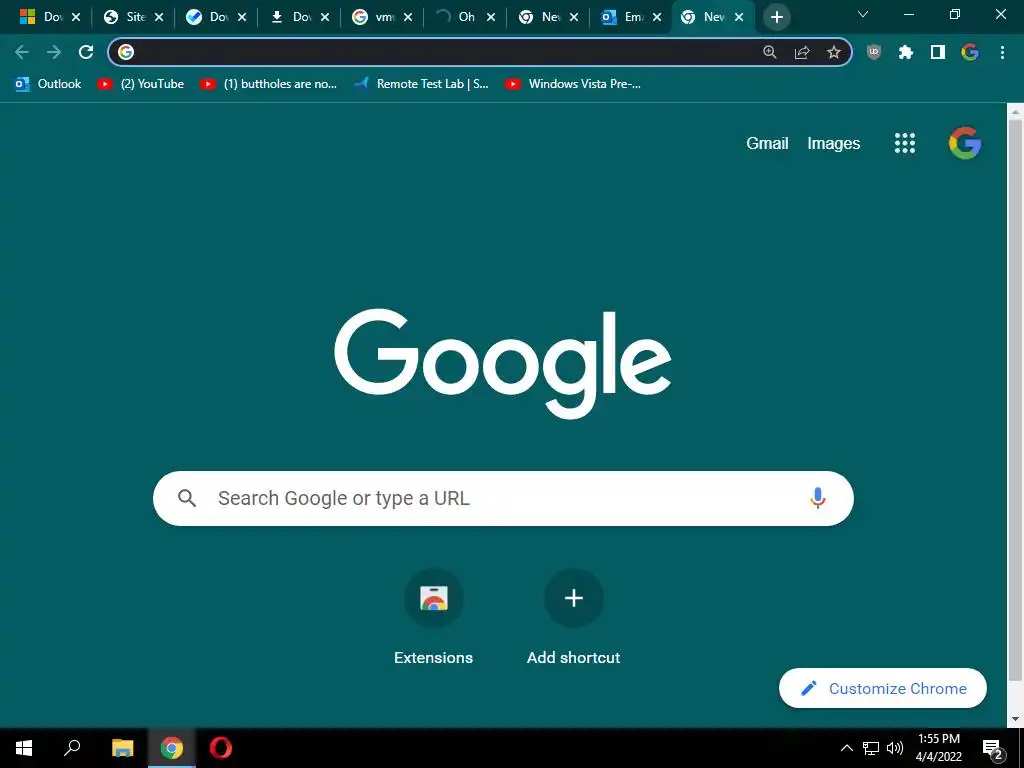Open the Windows Vista Pre- bookmark

click(573, 84)
